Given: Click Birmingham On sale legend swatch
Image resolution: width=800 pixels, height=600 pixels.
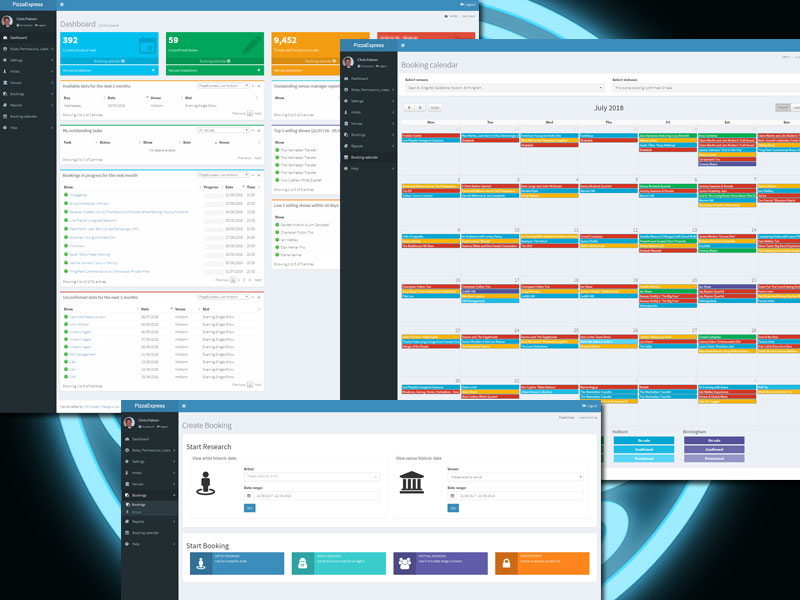Looking at the screenshot, I should [714, 440].
